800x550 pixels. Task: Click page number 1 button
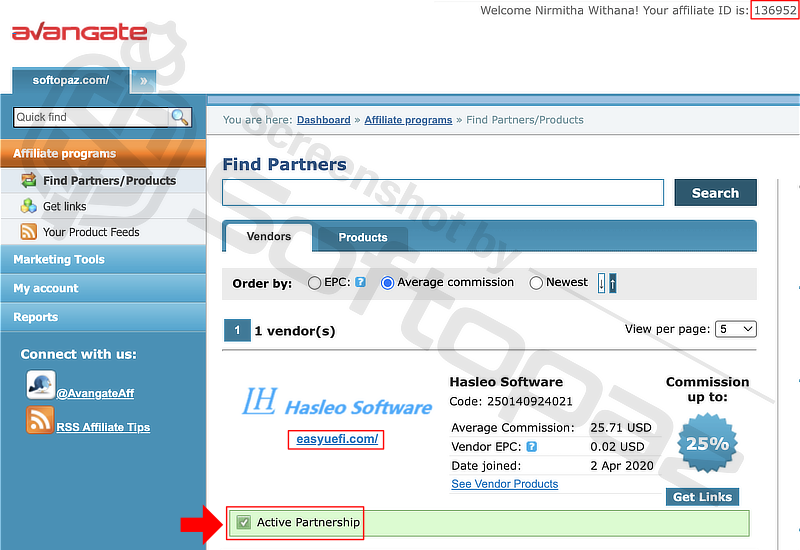coord(237,331)
